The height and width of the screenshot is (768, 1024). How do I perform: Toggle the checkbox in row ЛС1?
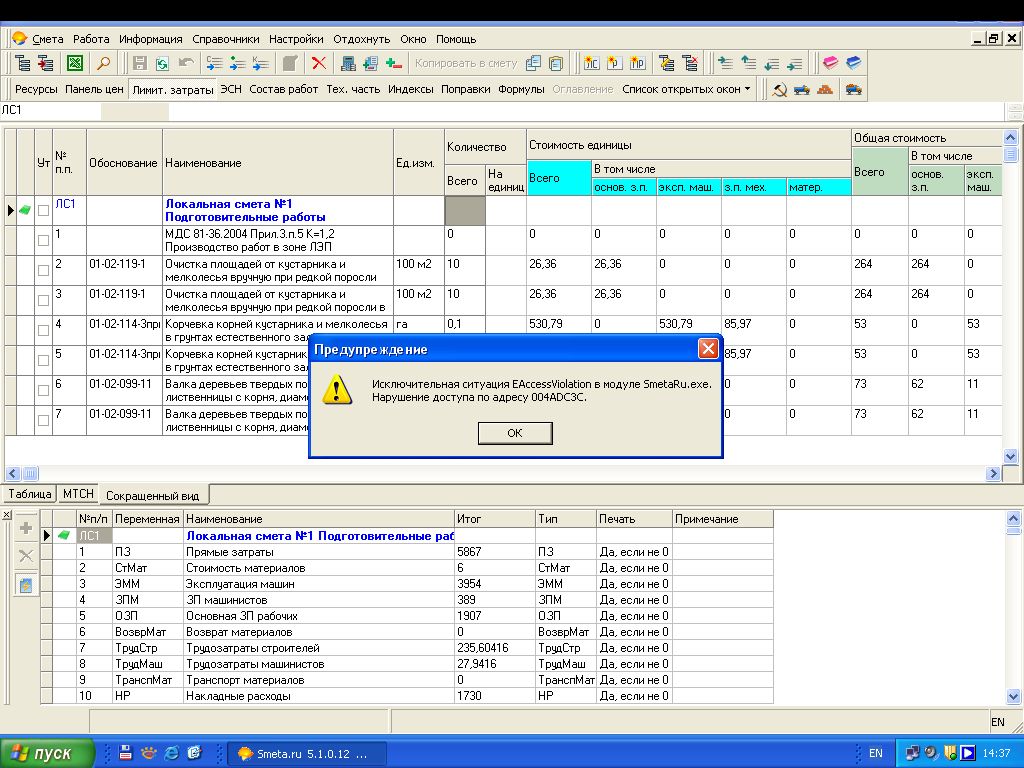(x=43, y=211)
